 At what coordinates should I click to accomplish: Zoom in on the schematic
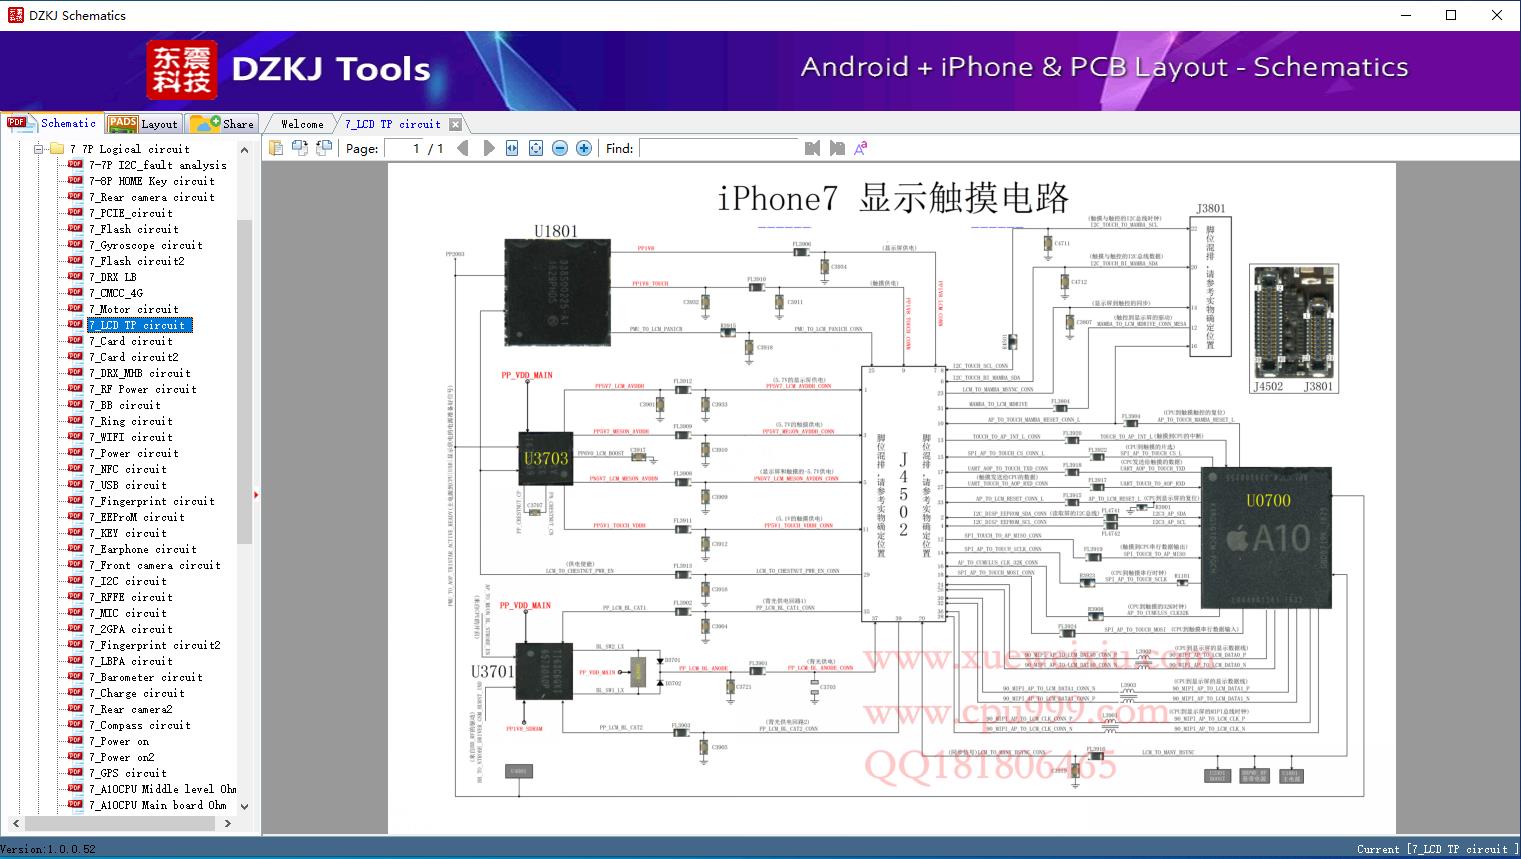tap(584, 148)
